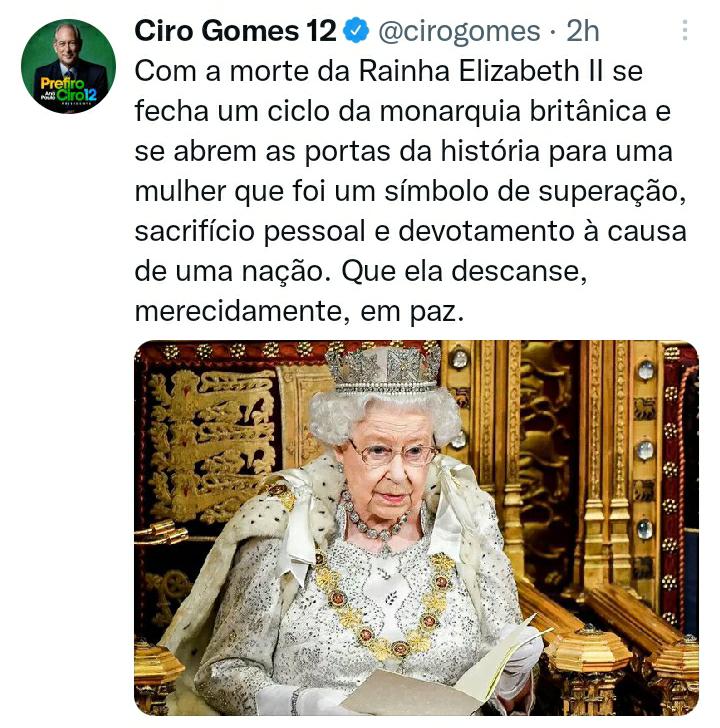Click the paper speech held in hands
Screen dimensions: 720x728
[x=441, y=675]
